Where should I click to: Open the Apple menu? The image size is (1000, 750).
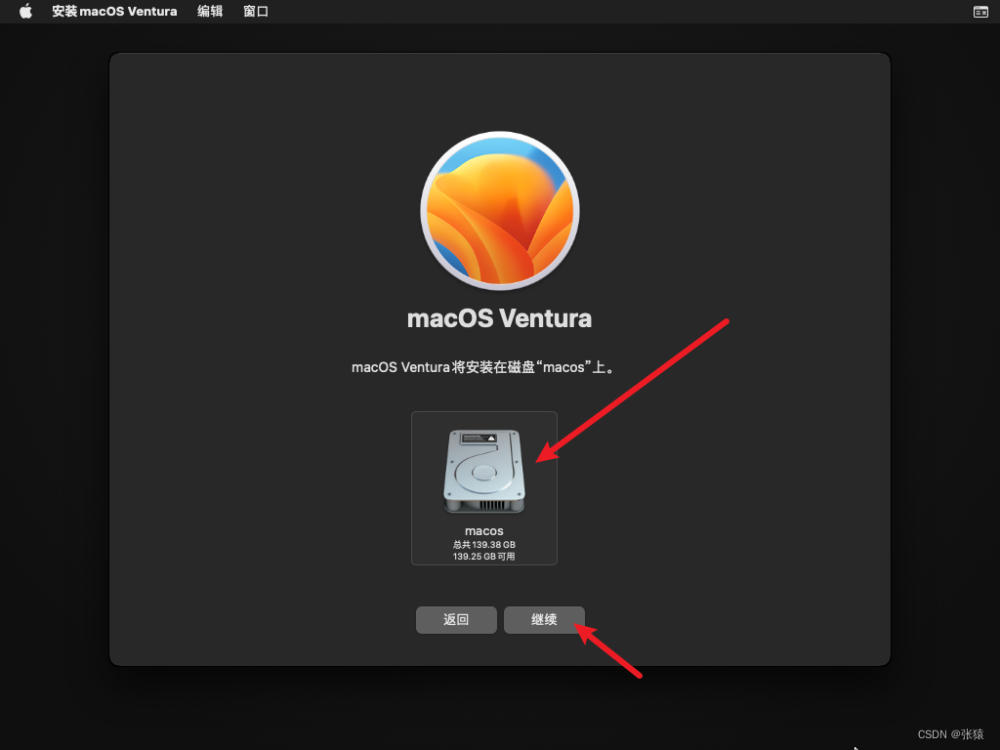point(26,11)
